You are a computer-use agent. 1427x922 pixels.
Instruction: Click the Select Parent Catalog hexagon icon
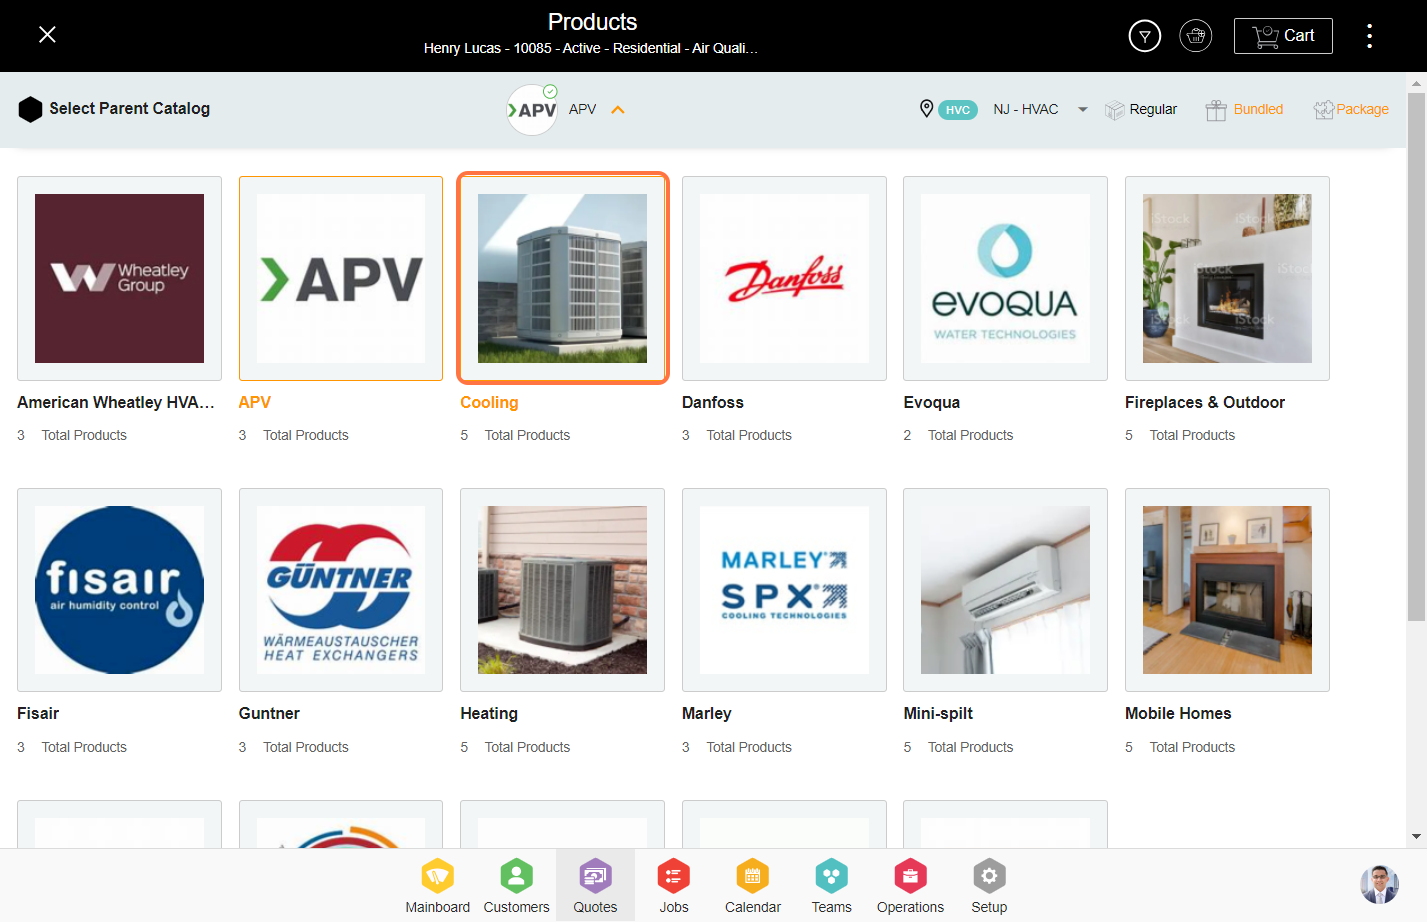(30, 109)
